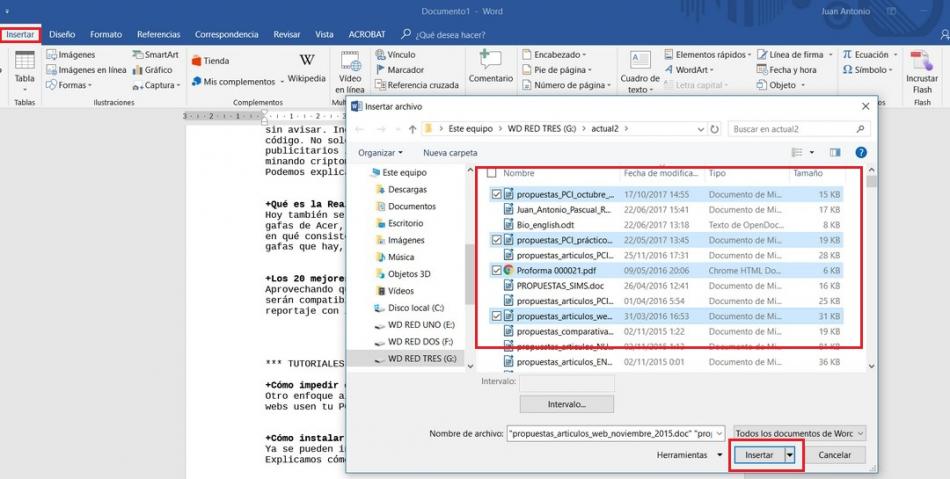
Task: Insert an Objeto into the document
Action: [x=781, y=85]
